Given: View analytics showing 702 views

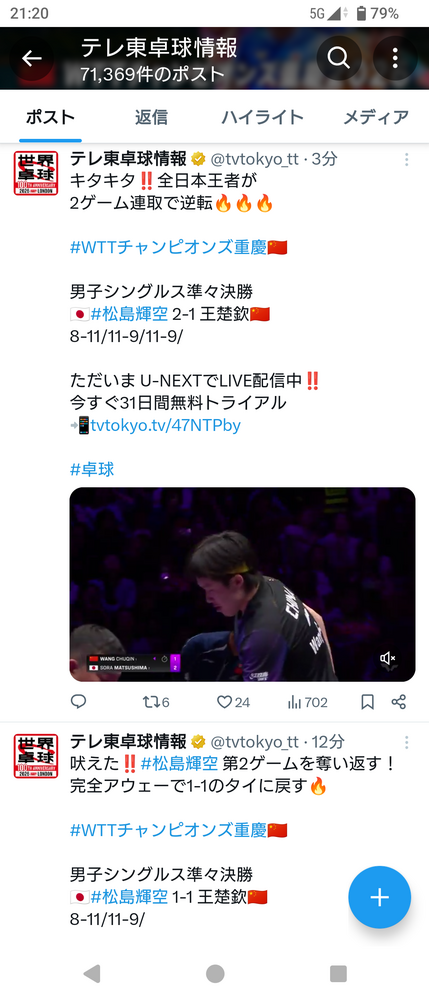Looking at the screenshot, I should (308, 702).
